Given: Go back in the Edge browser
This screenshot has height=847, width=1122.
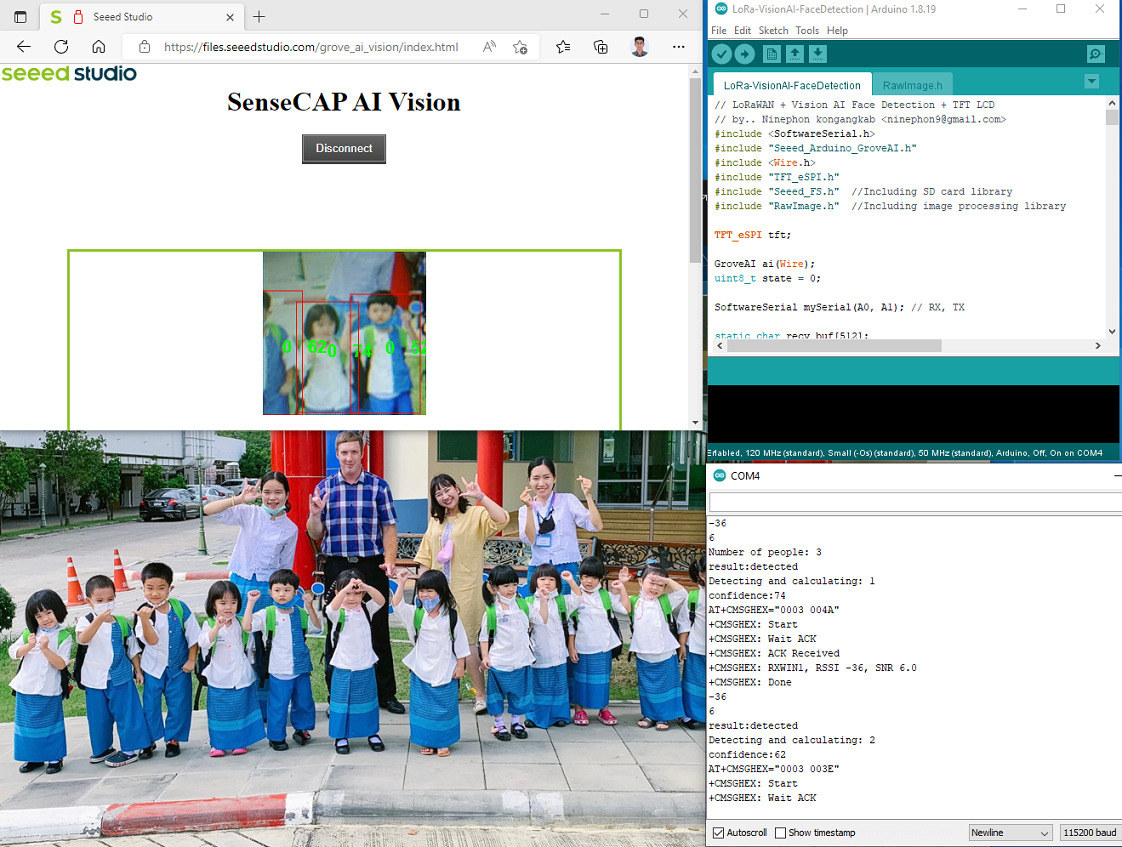Looking at the screenshot, I should 24,47.
